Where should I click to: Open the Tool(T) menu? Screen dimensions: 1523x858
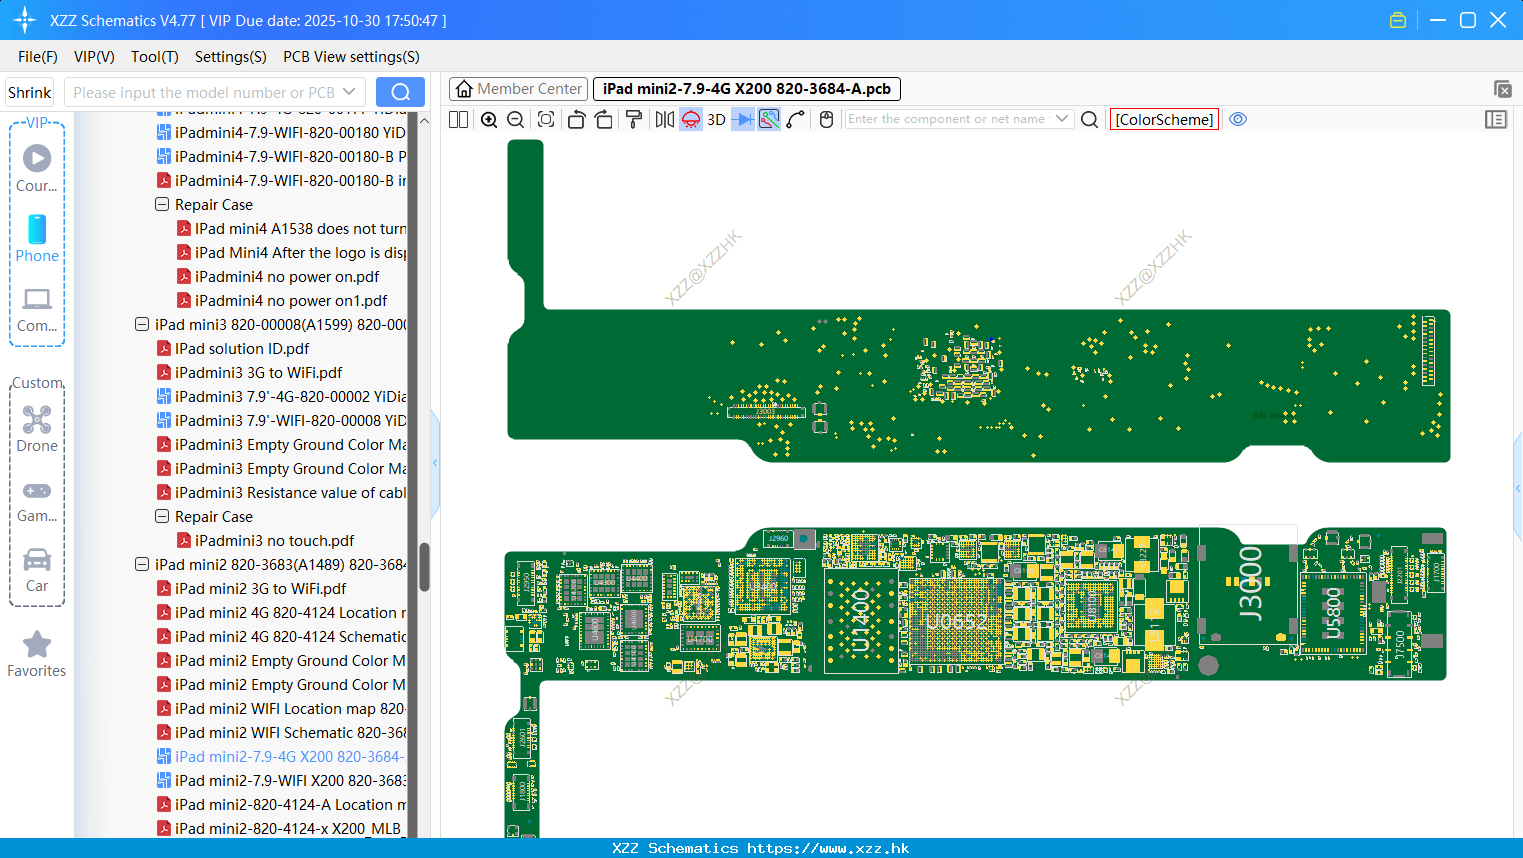155,57
